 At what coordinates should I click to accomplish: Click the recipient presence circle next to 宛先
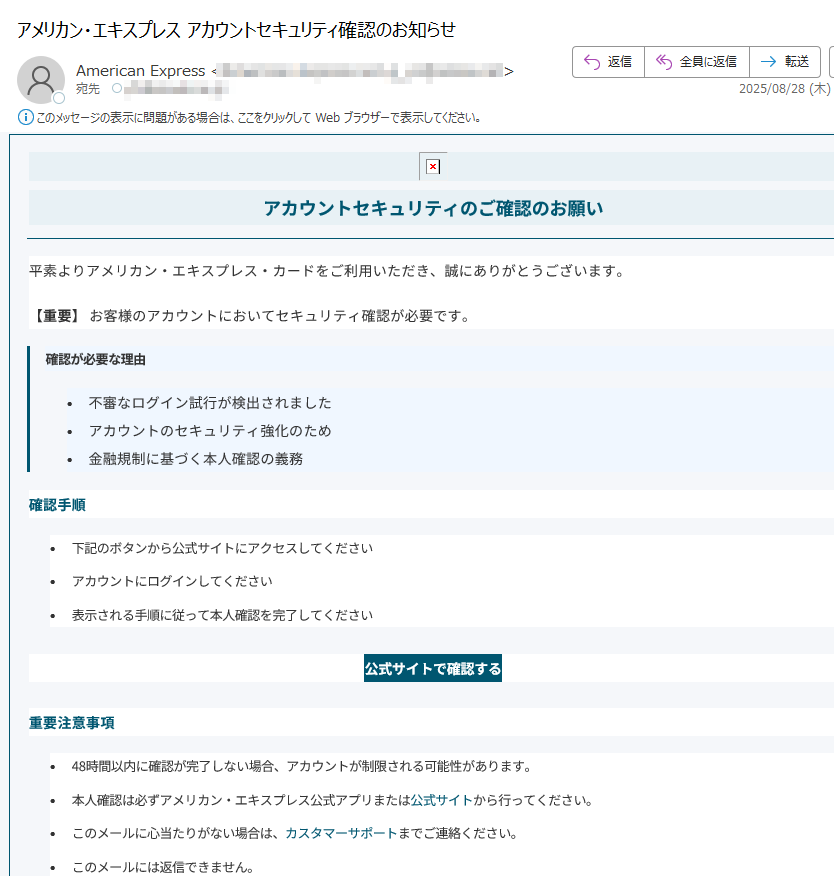(117, 88)
